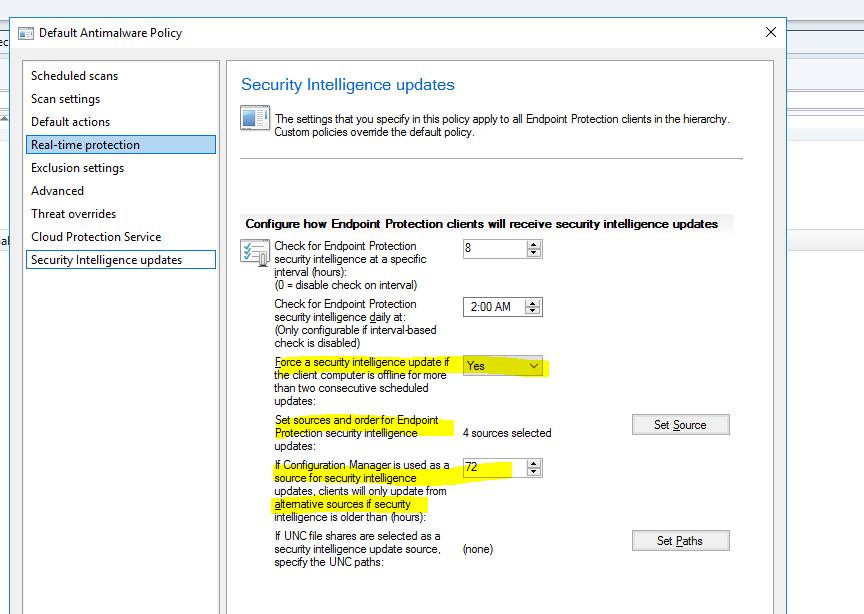Increase the interval hours value
Screen dimensions: 864x614
pos(533,244)
